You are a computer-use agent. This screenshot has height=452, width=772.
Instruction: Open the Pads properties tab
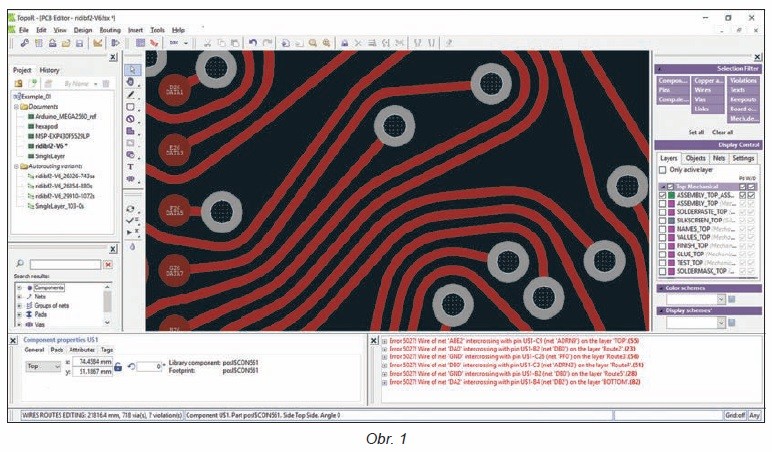[x=57, y=350]
